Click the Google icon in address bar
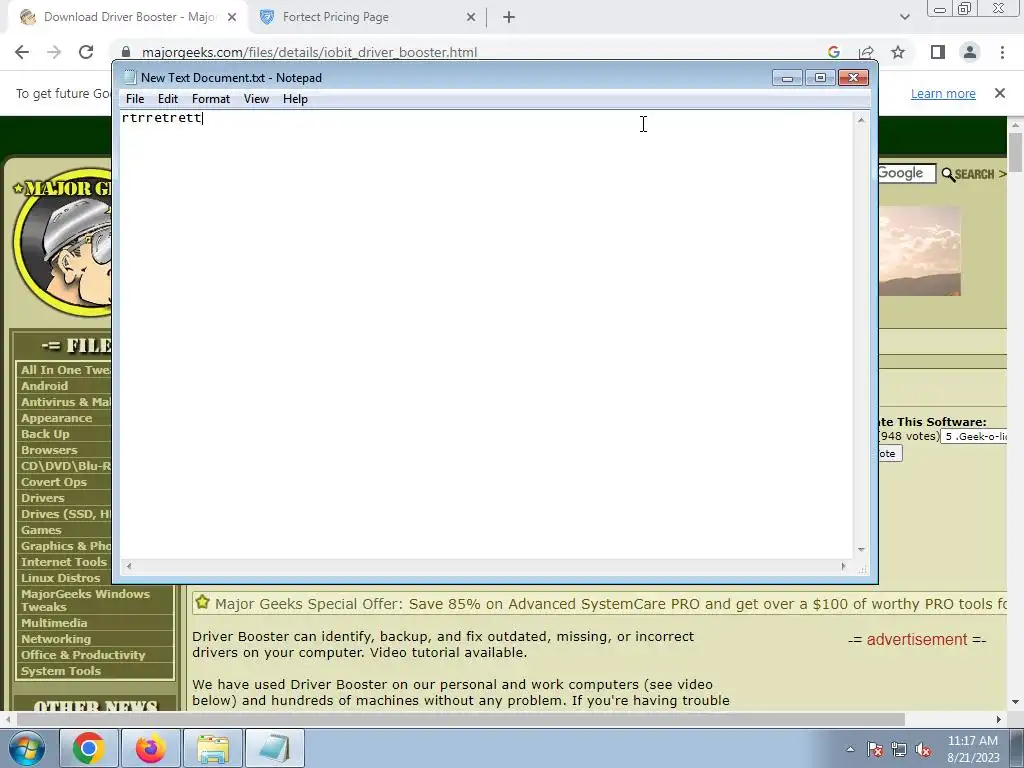 coord(833,52)
